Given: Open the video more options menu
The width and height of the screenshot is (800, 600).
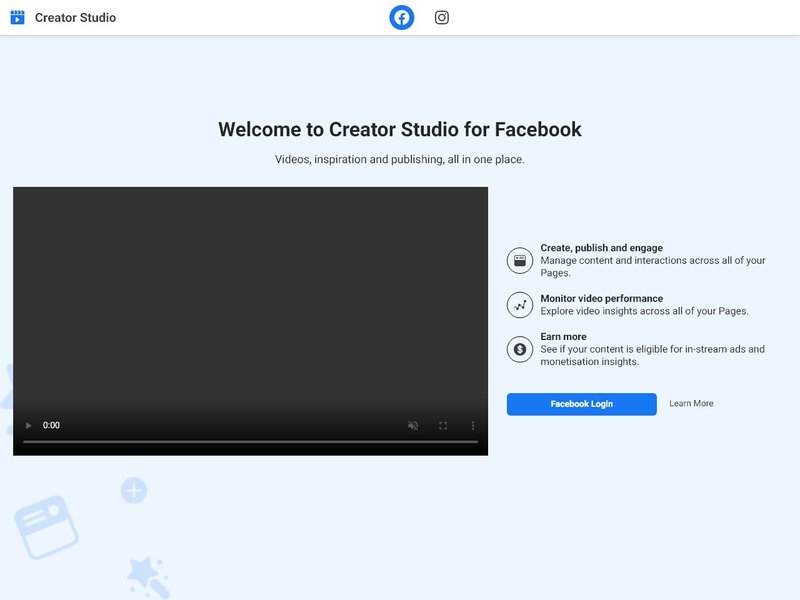Looking at the screenshot, I should (473, 425).
